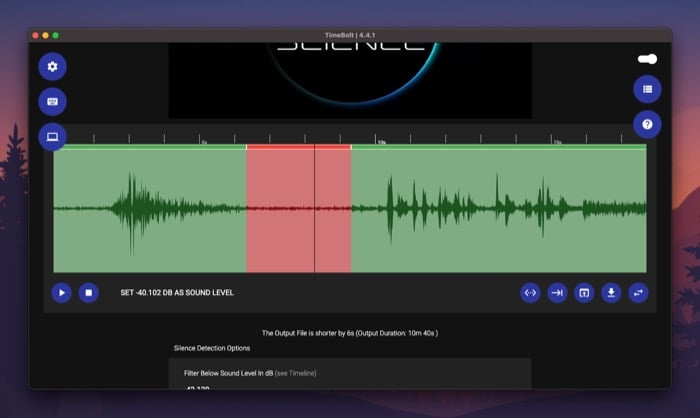Toggle the switch at top right

coord(647,59)
